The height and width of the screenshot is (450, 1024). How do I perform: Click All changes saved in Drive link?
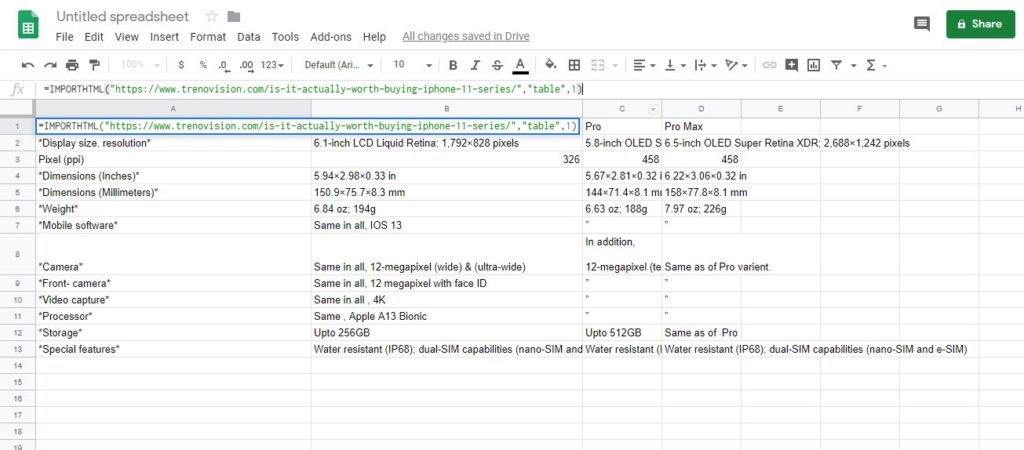pyautogui.click(x=466, y=37)
